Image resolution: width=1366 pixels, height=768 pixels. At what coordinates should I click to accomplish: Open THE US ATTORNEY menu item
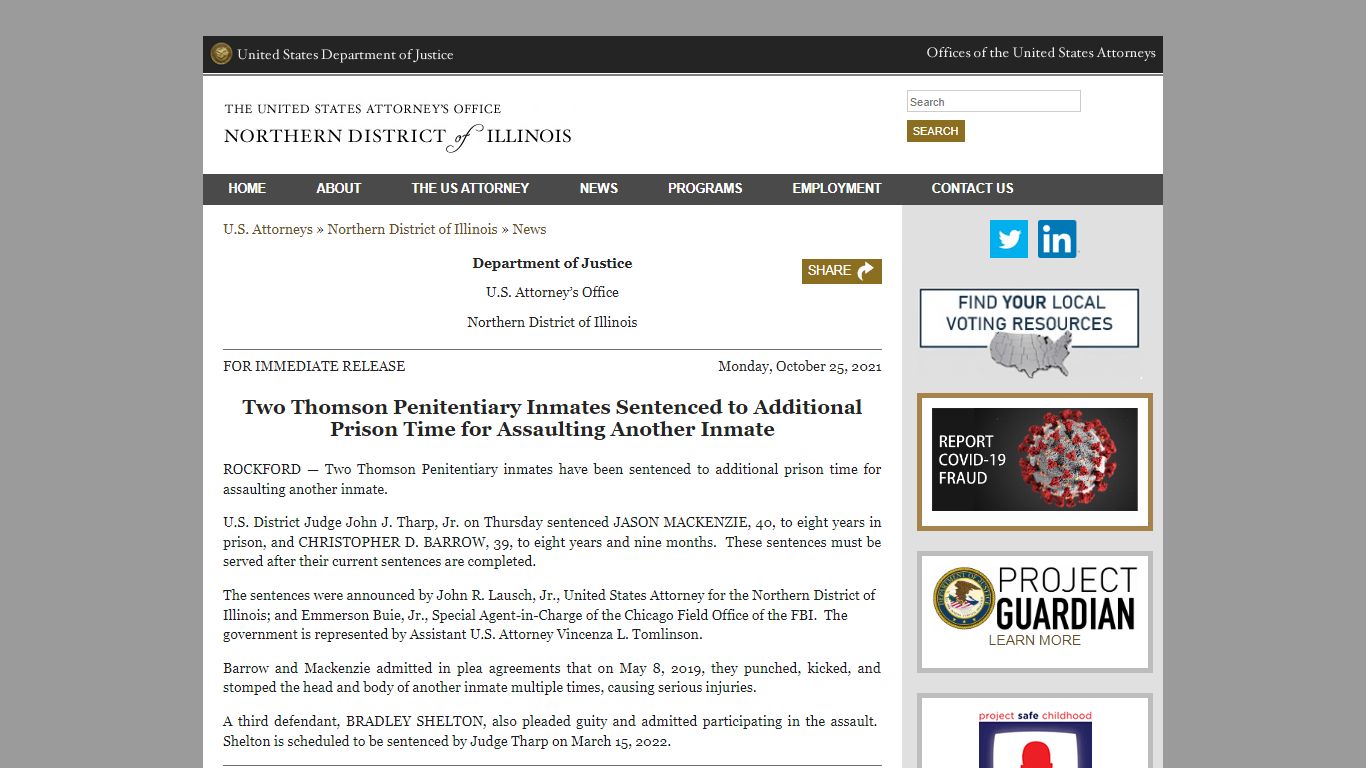tap(470, 188)
